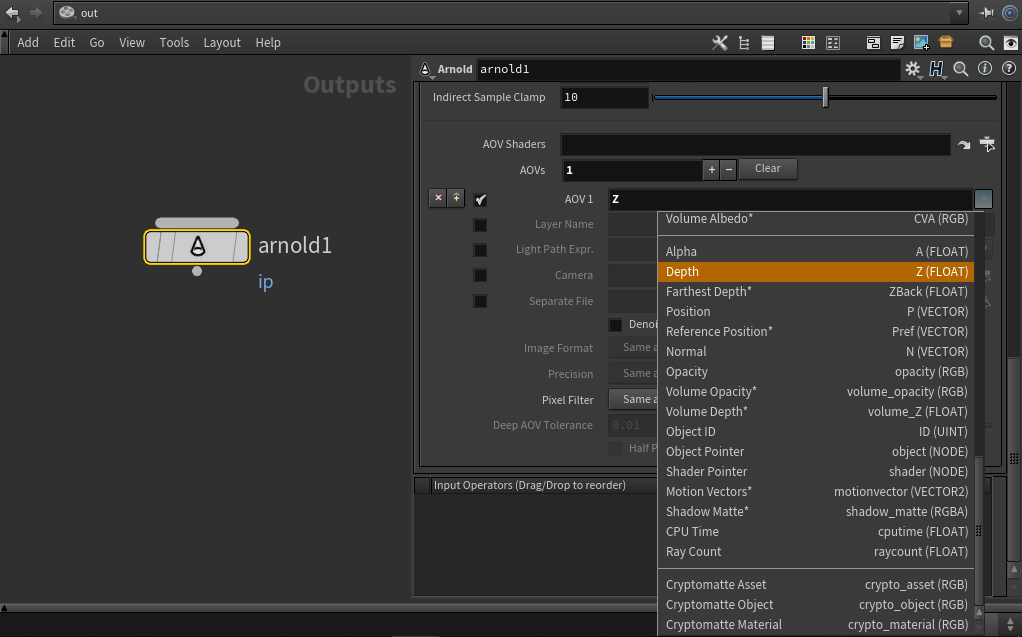Open the Go menu
This screenshot has height=637, width=1022.
coord(96,42)
